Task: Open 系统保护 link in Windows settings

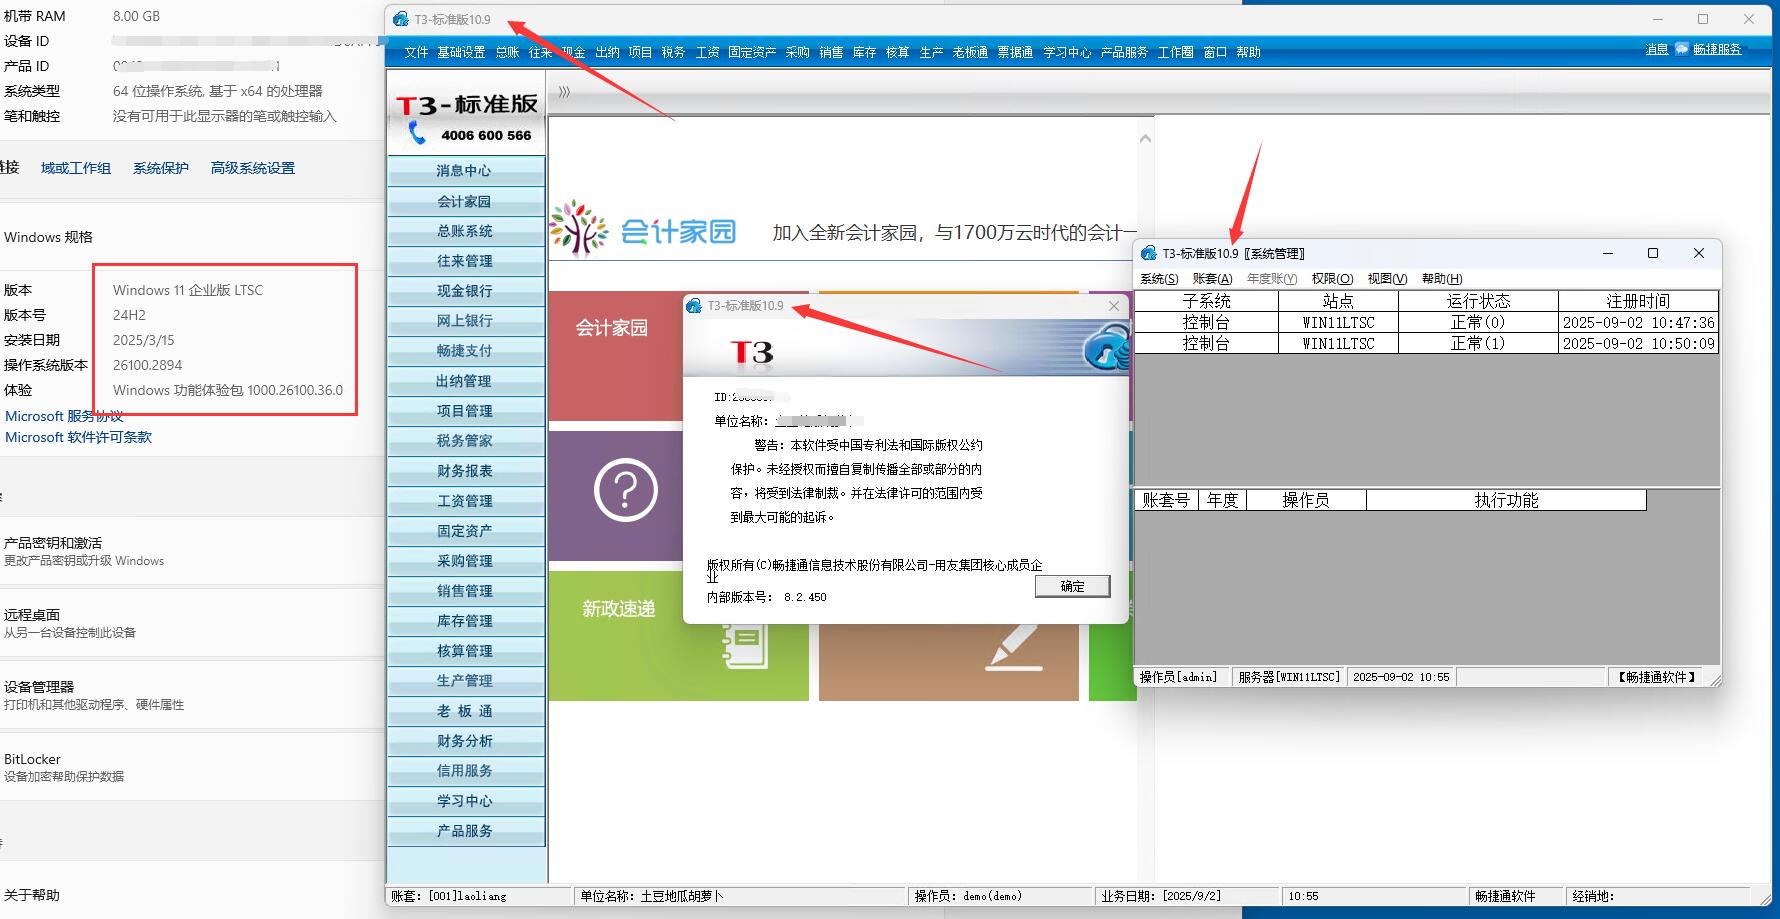Action: (x=161, y=168)
